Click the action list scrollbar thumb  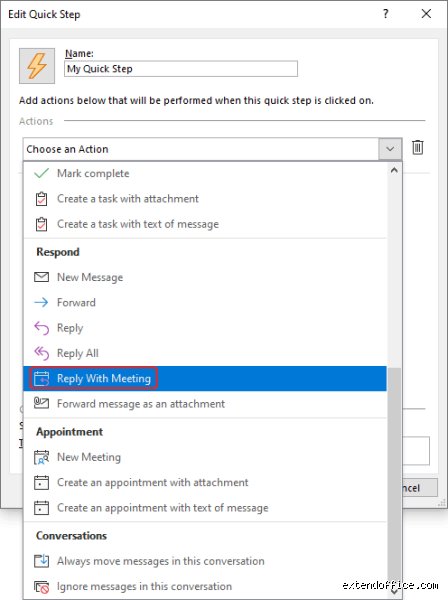tap(394, 476)
